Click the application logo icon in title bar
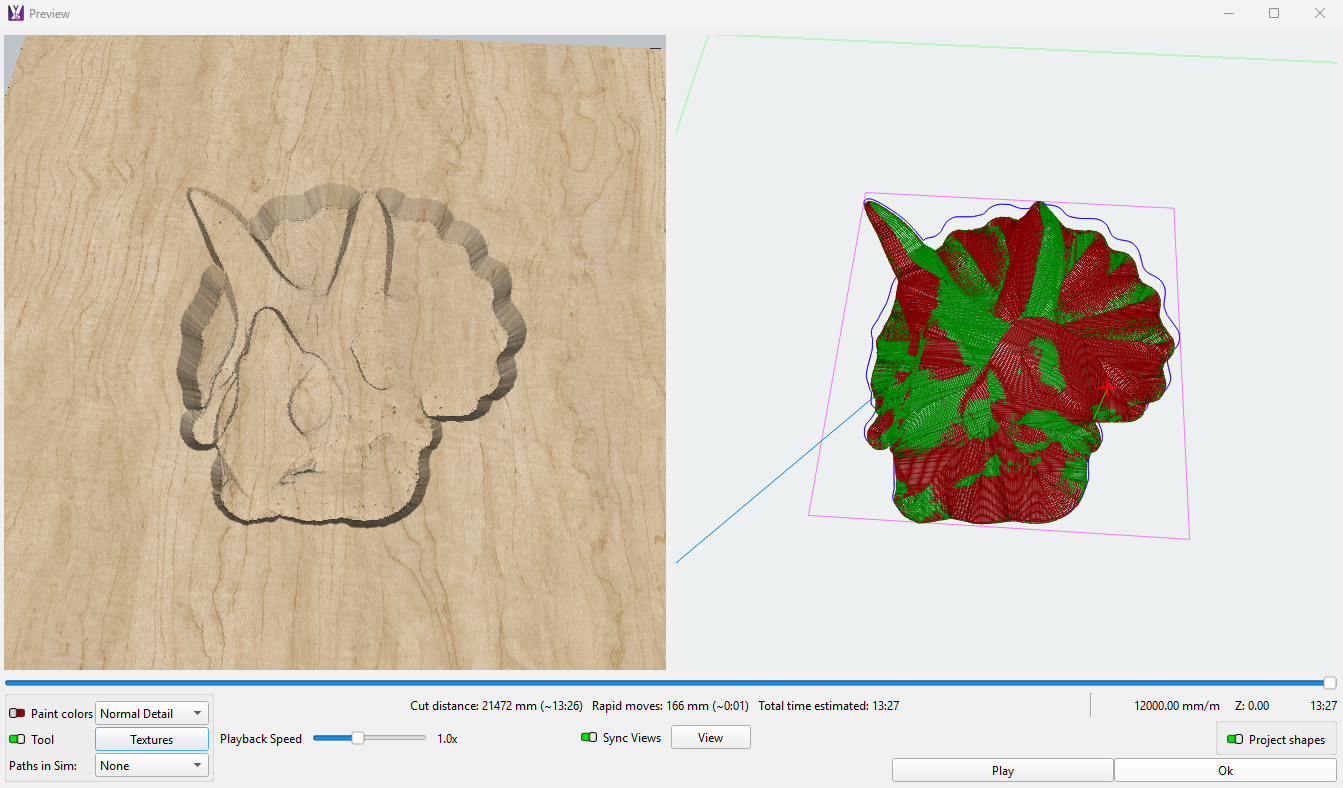The image size is (1343, 788). pos(15,13)
